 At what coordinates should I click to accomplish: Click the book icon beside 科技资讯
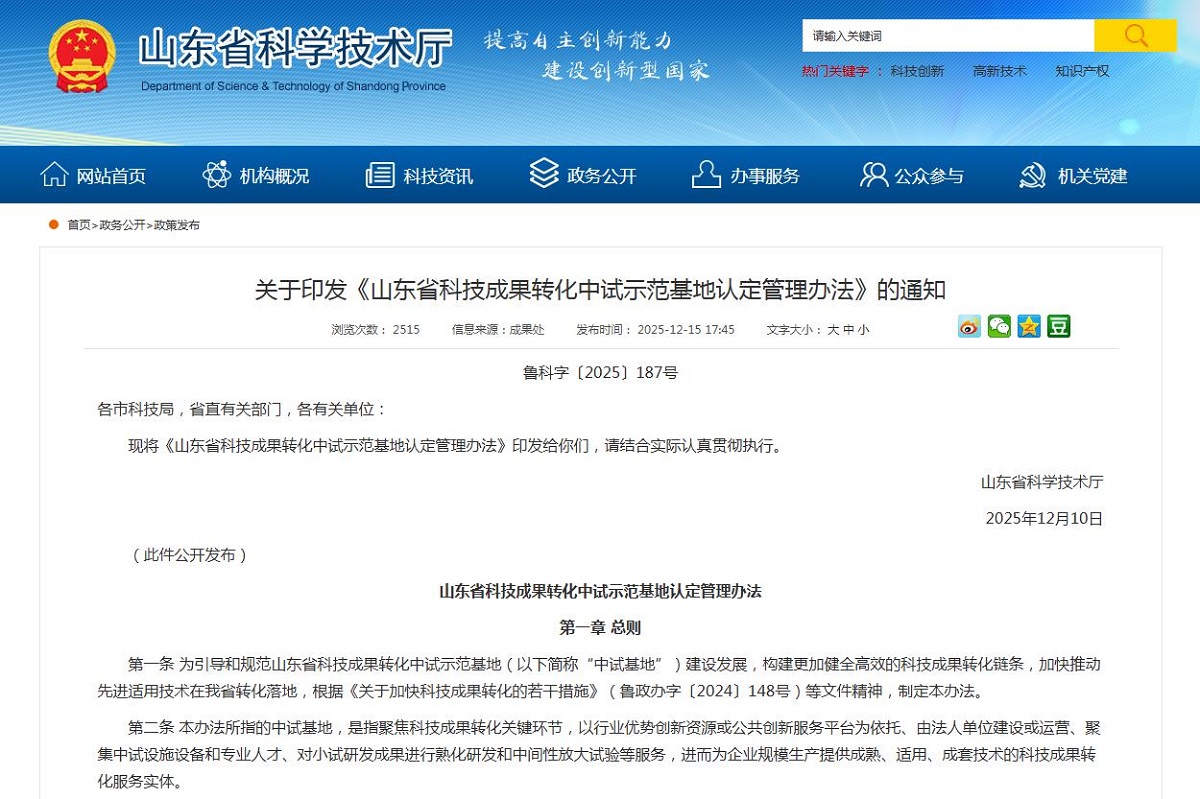pyautogui.click(x=378, y=174)
